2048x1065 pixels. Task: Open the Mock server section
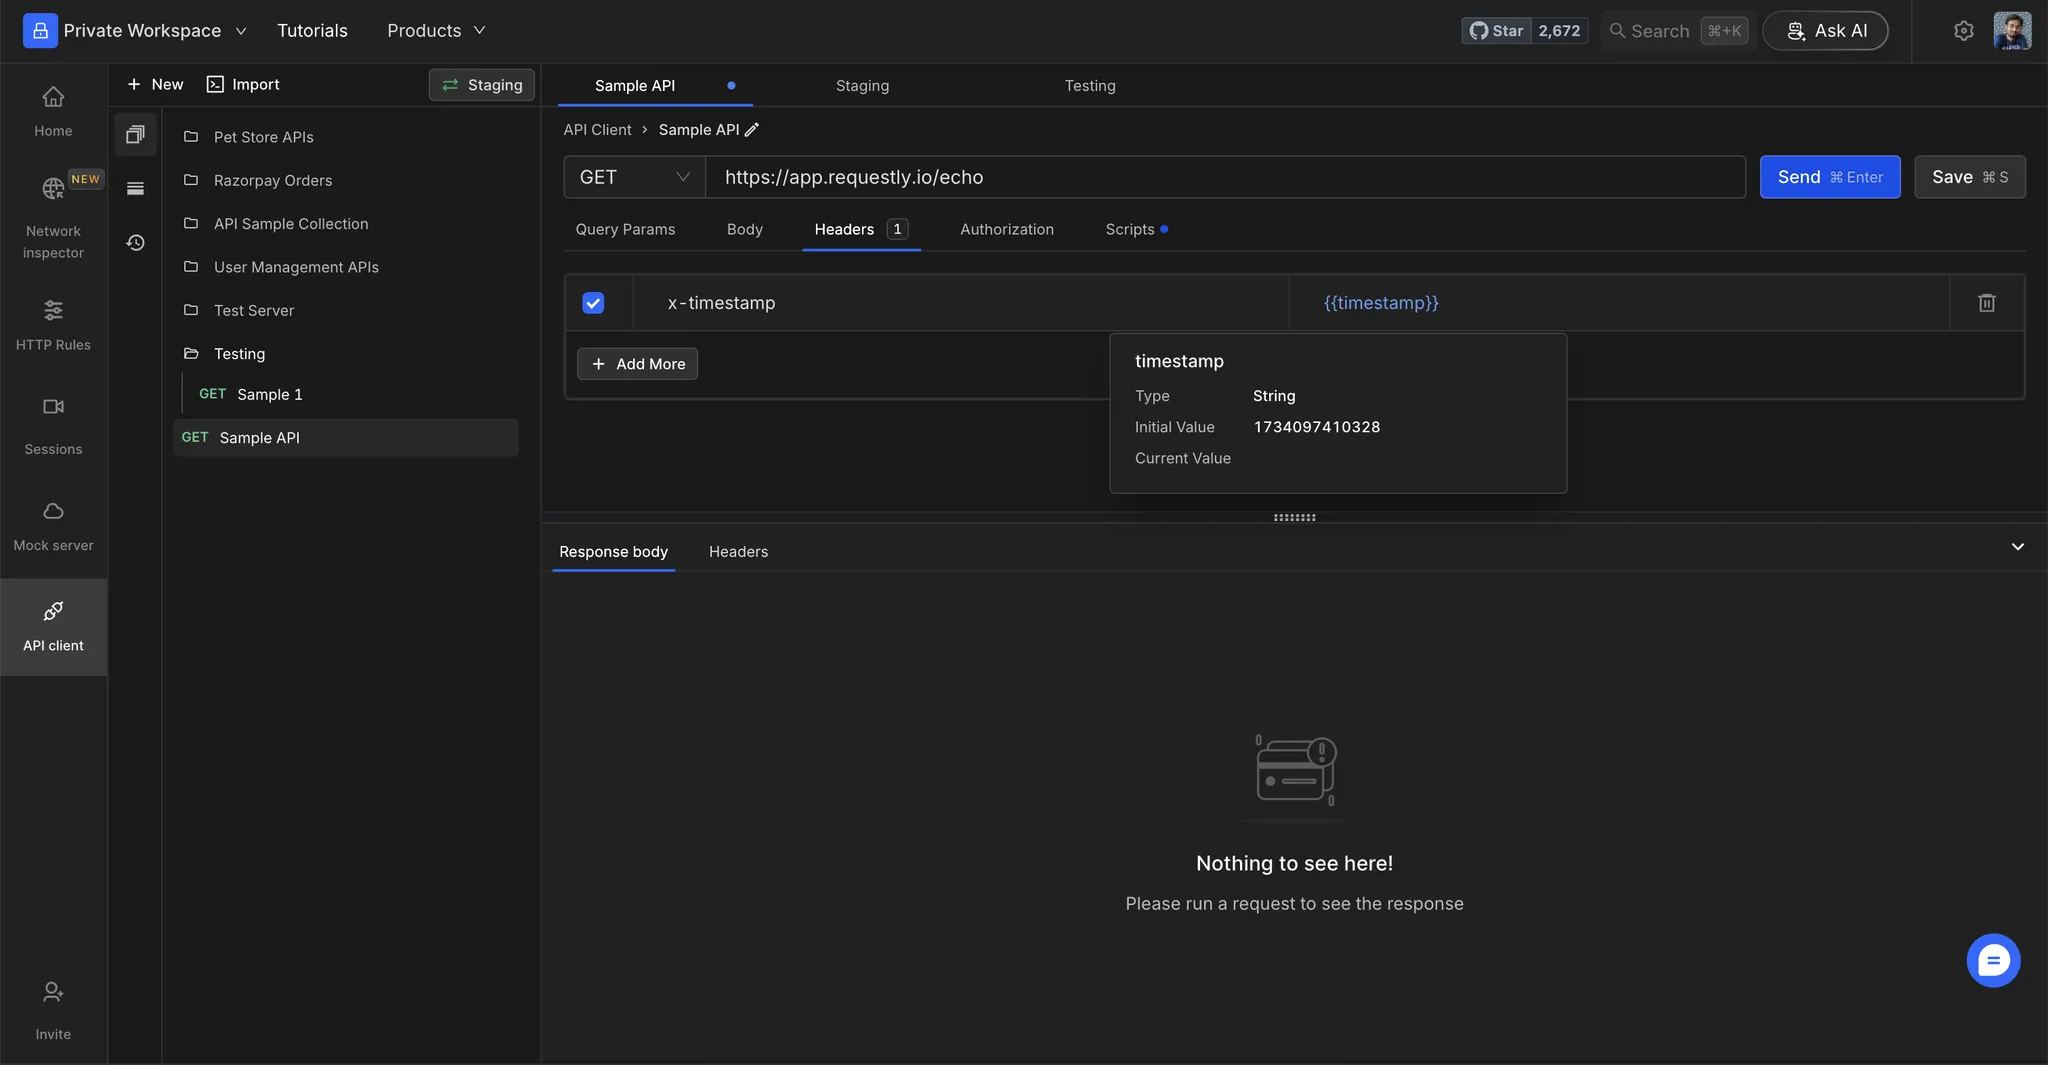[53, 526]
